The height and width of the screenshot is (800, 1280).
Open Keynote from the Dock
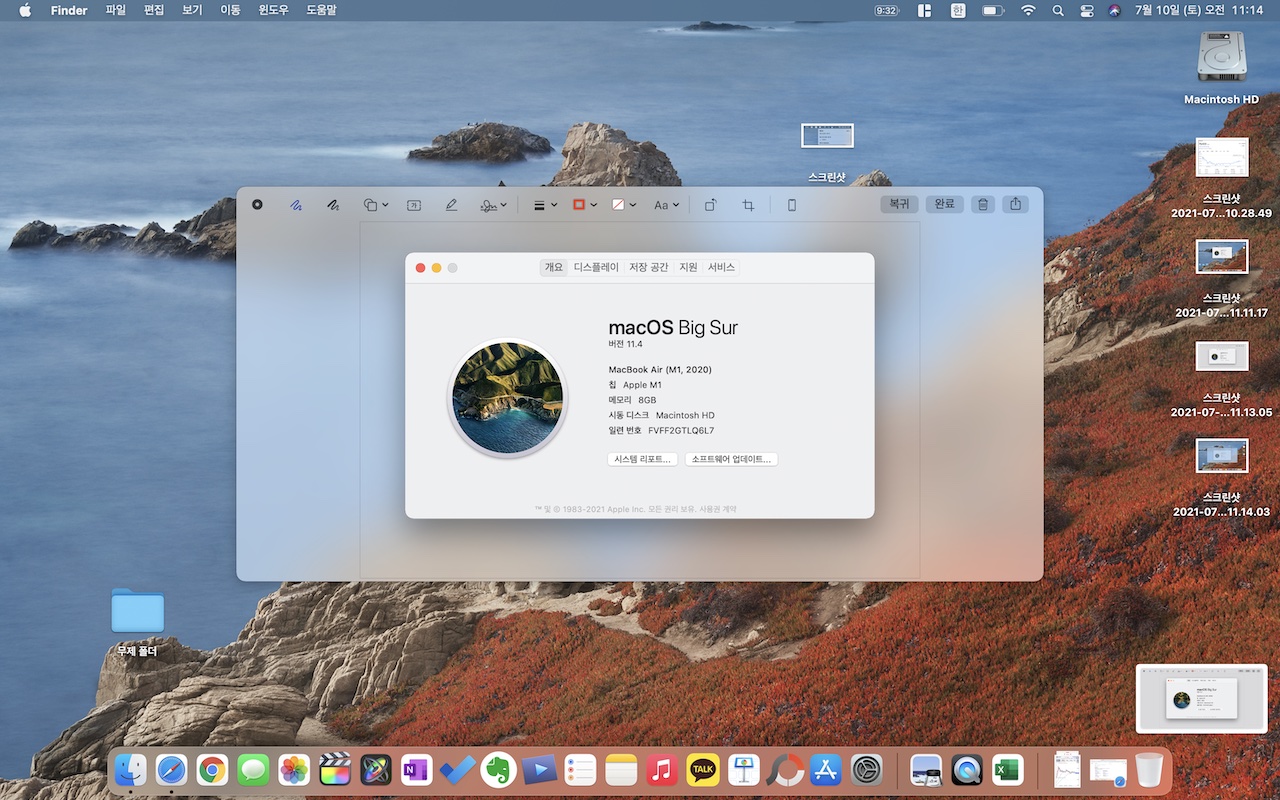tap(744, 770)
